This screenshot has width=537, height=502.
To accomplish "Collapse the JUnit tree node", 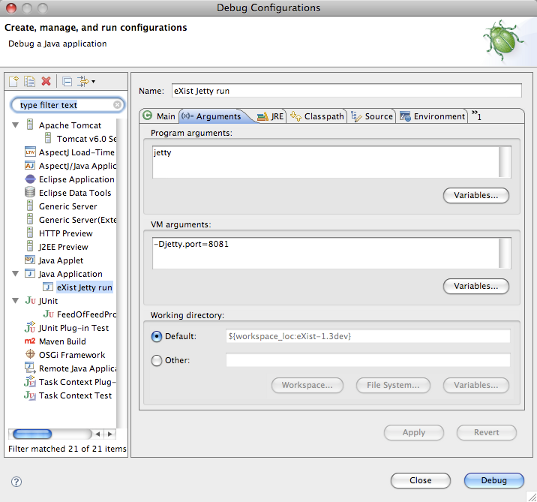I will click(x=15, y=301).
